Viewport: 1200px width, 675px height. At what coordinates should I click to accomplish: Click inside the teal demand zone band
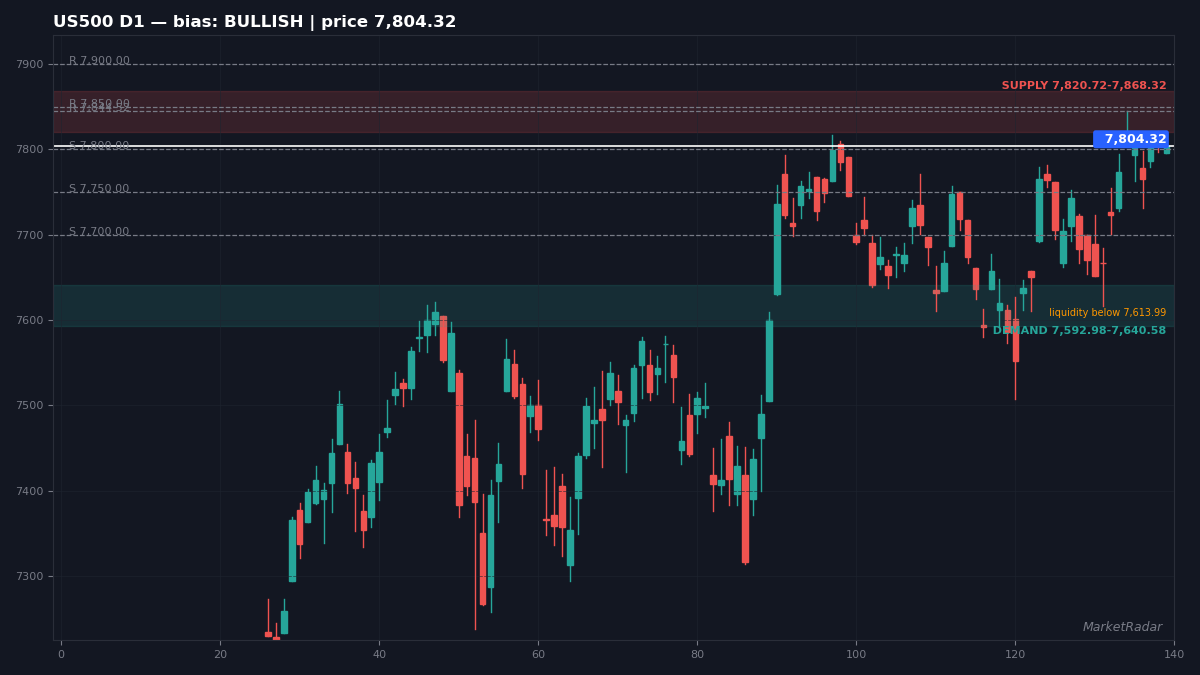click(x=613, y=306)
